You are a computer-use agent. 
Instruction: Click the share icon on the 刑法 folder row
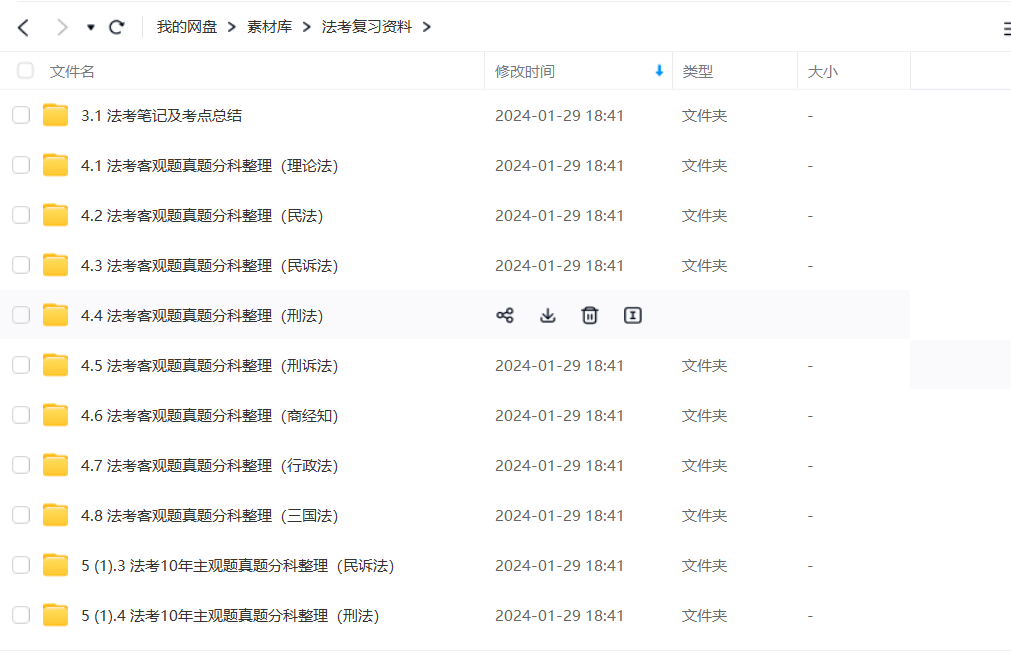505,316
